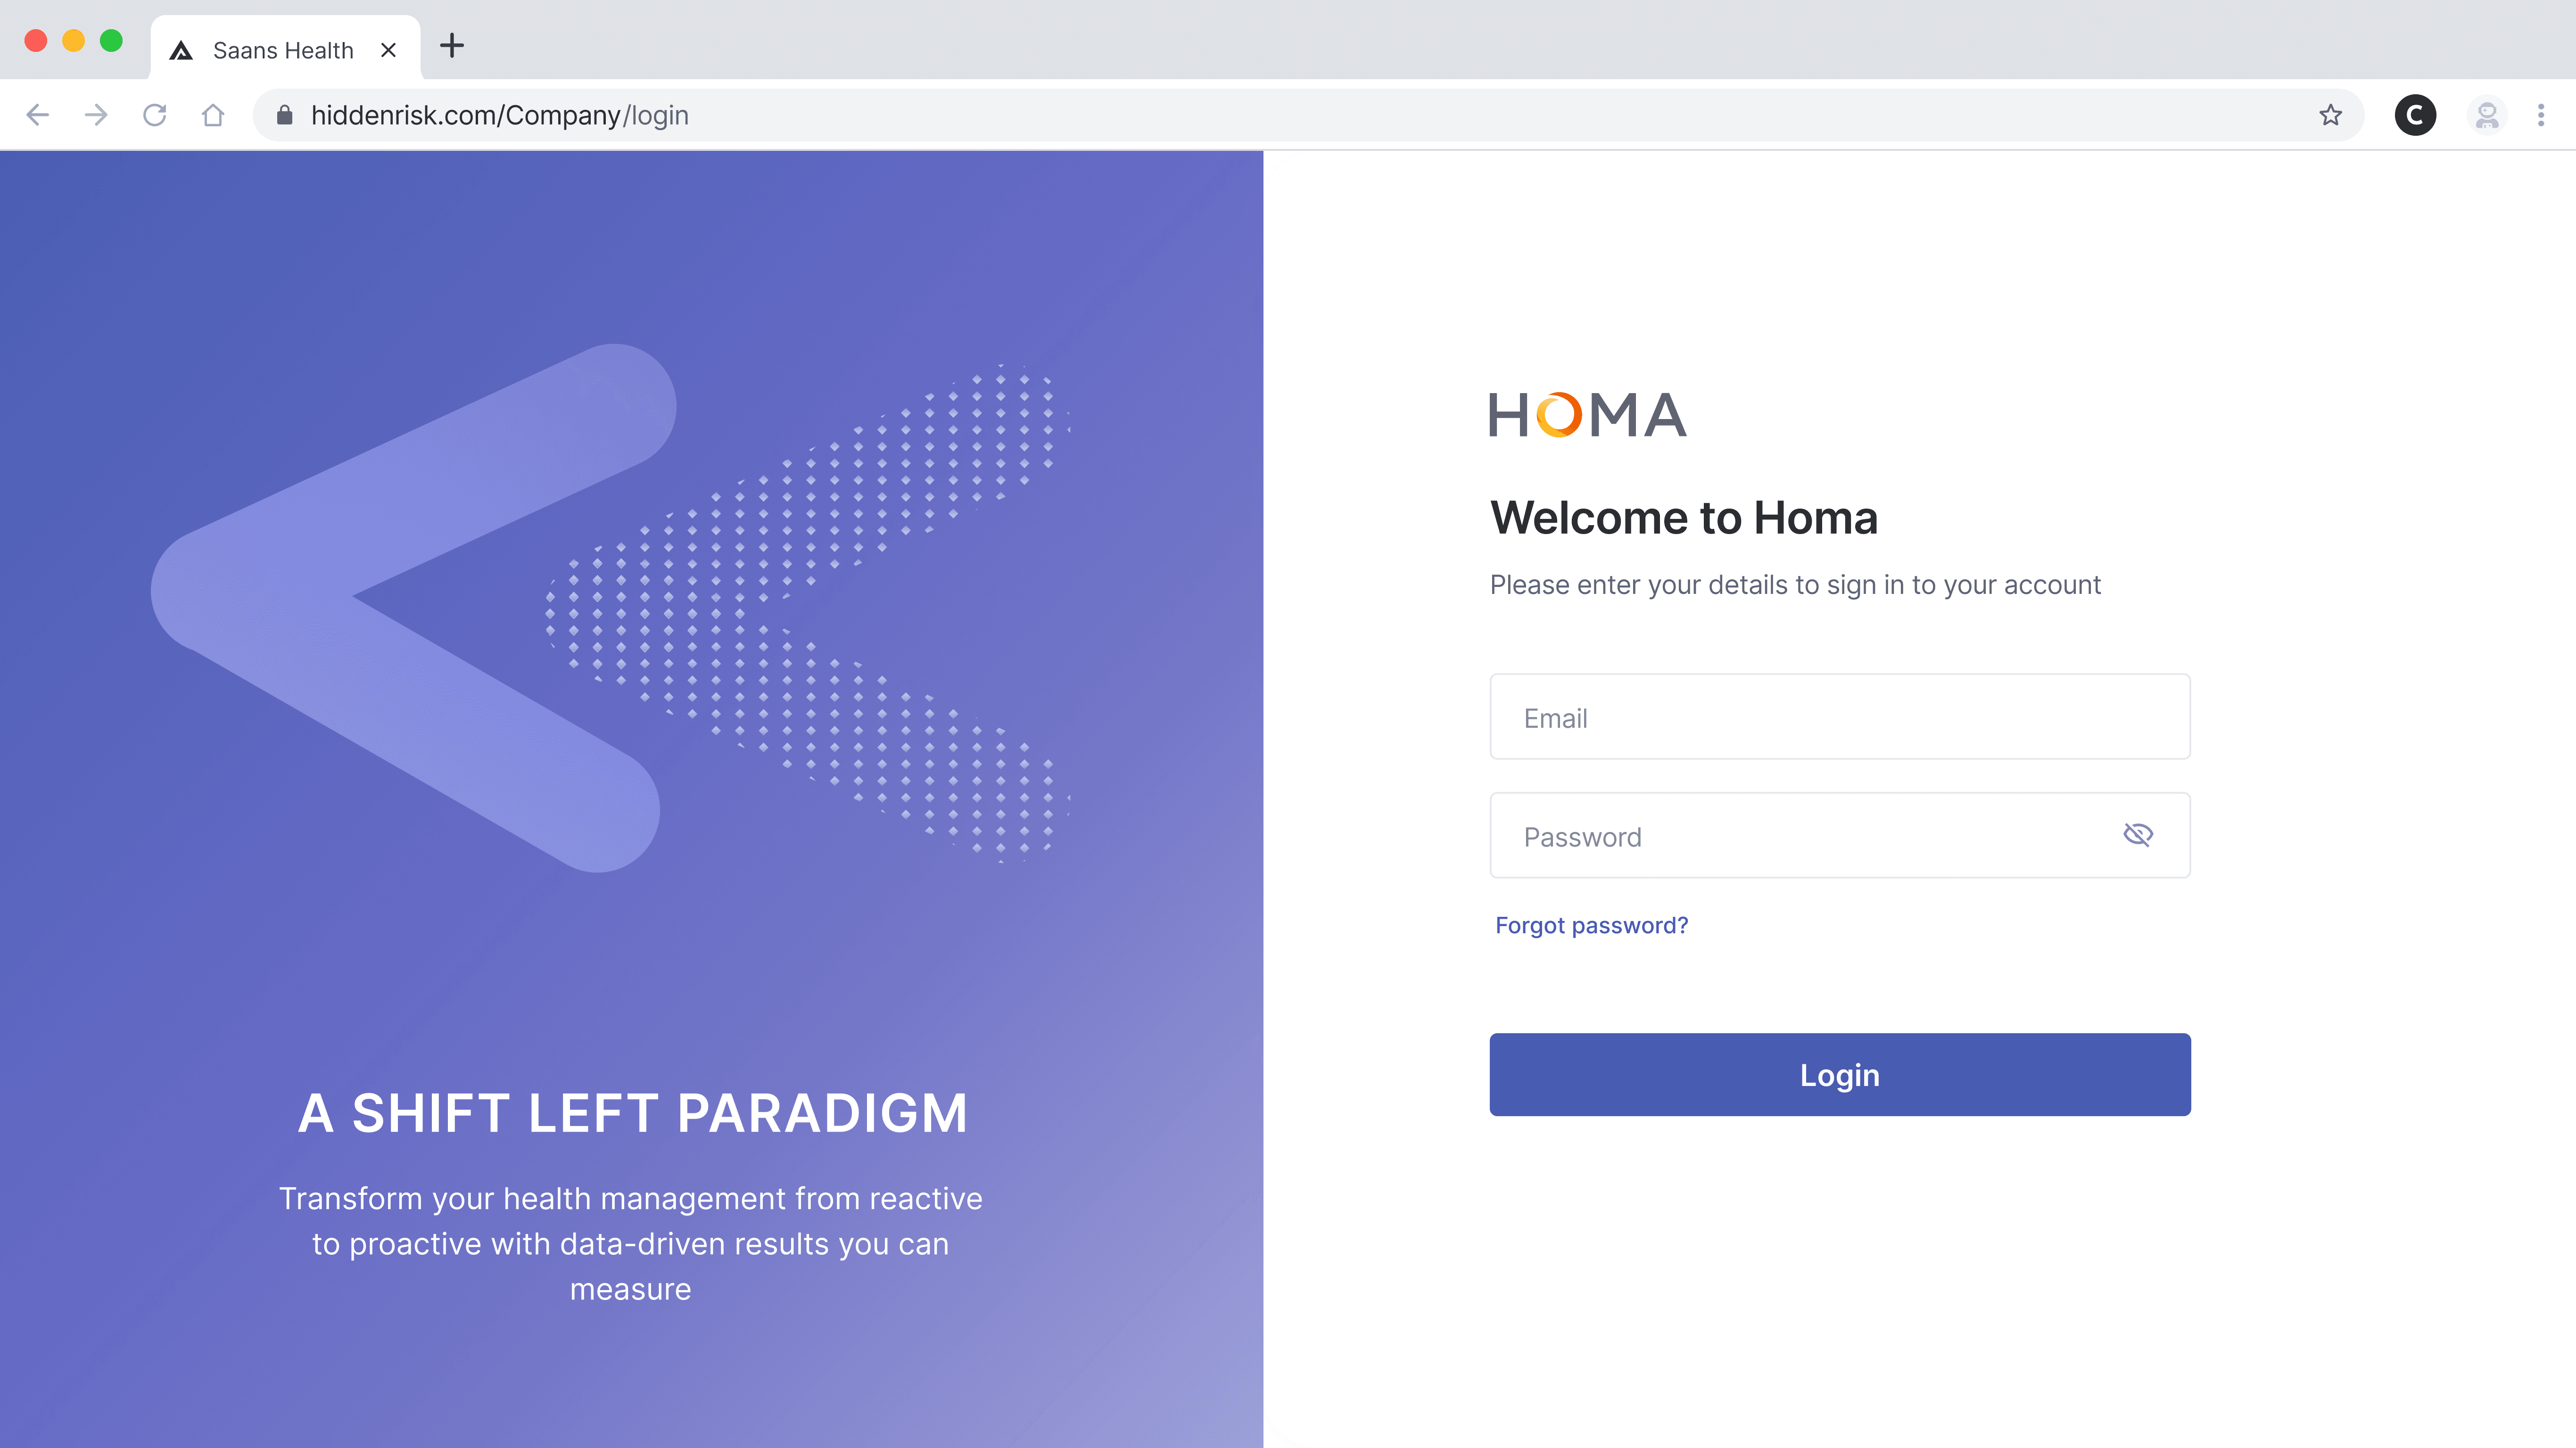This screenshot has width=2576, height=1448.
Task: Open the dark C profile extension icon
Action: (x=2415, y=115)
